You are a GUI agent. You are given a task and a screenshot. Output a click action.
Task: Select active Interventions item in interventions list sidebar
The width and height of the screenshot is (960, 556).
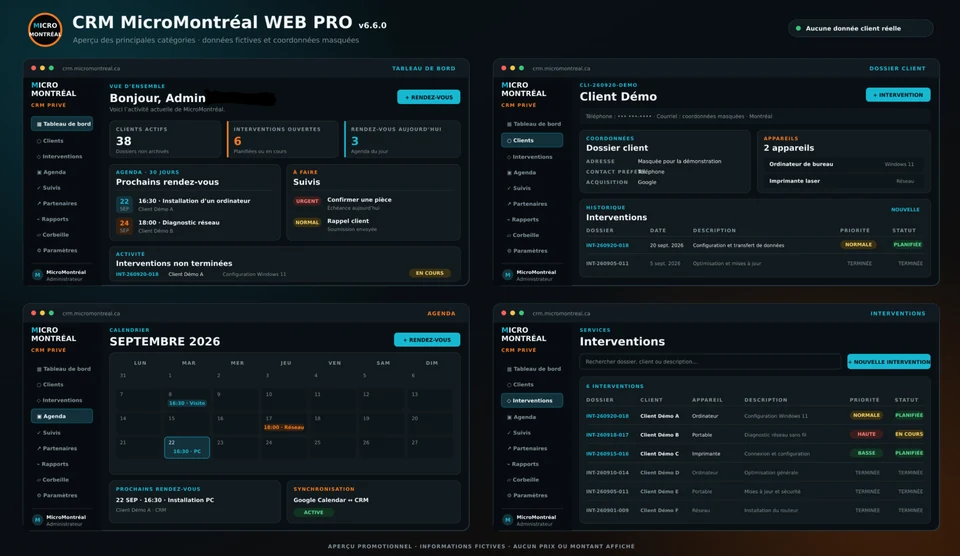532,400
